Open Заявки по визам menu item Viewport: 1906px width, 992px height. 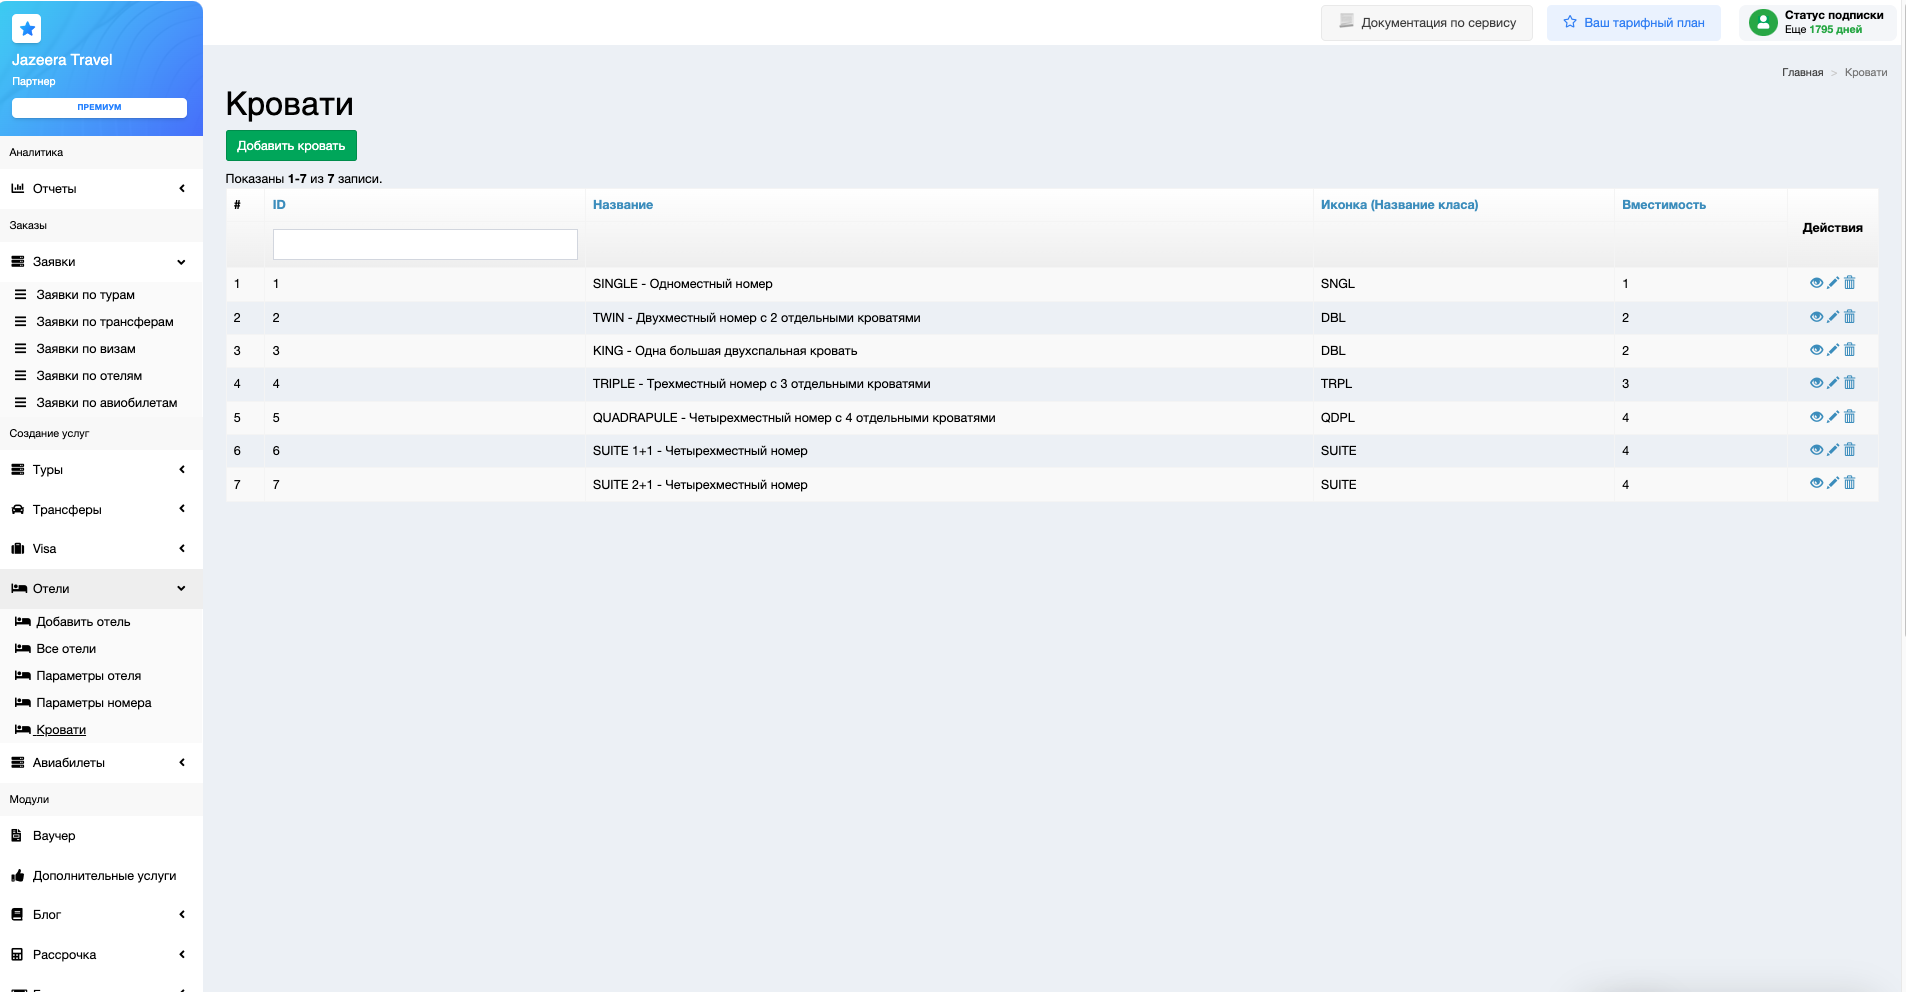click(x=85, y=349)
